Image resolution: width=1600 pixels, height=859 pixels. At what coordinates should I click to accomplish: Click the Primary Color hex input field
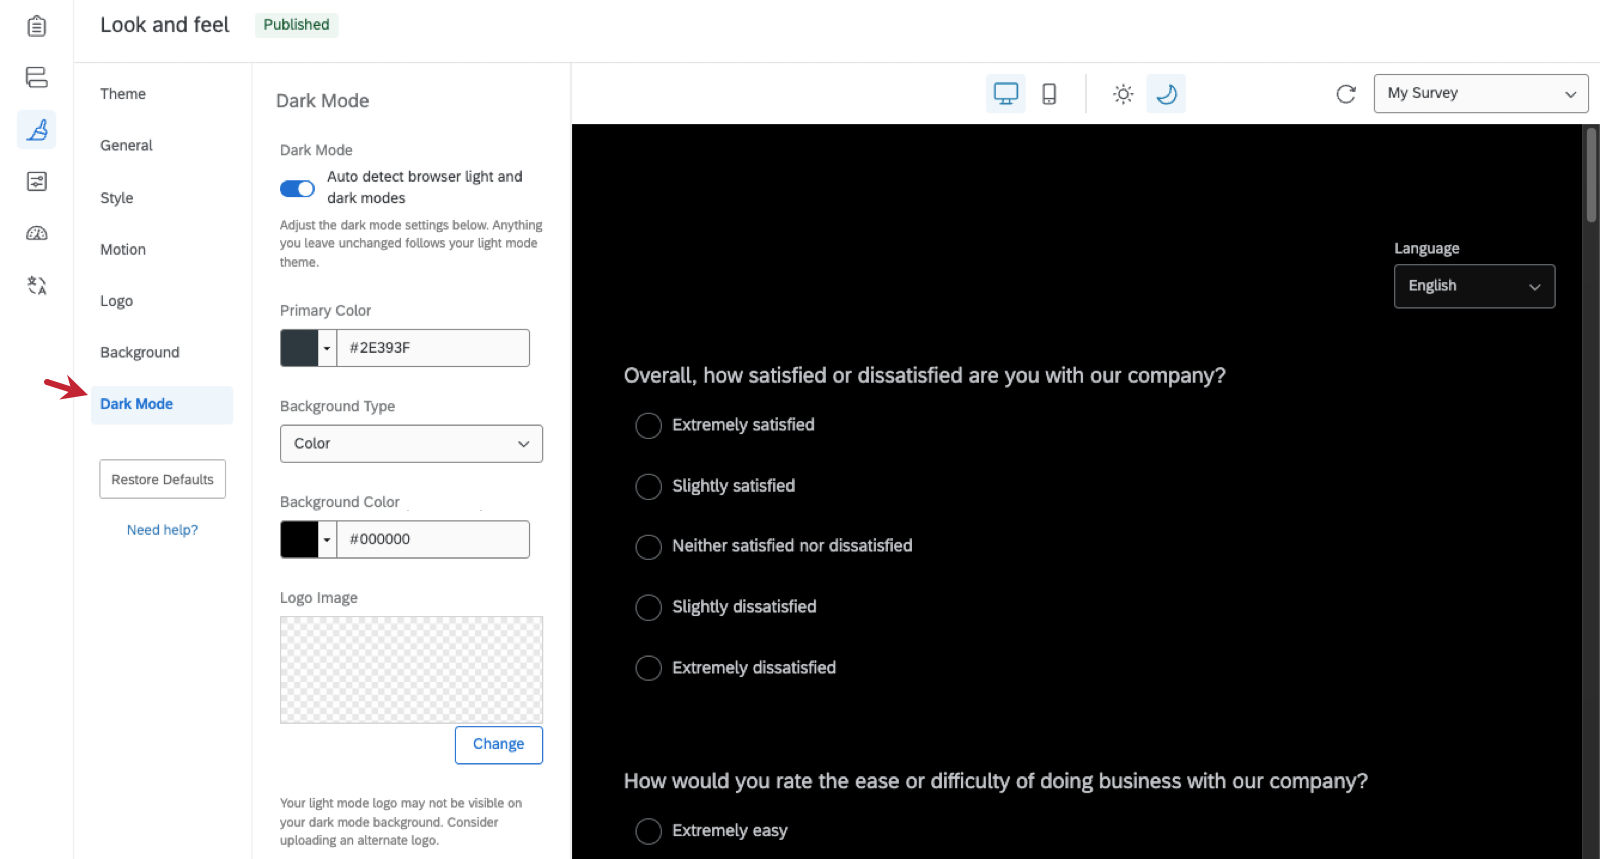click(x=433, y=348)
